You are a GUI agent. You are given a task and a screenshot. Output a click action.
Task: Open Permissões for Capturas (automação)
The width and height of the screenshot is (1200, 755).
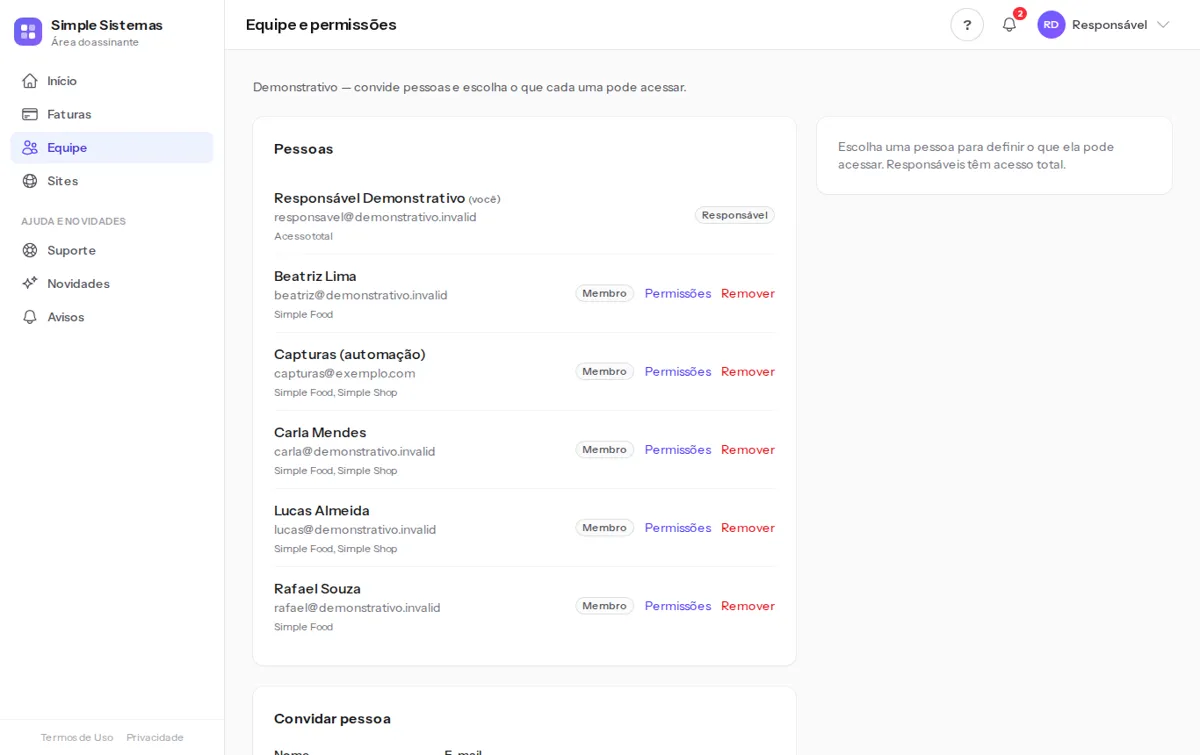click(x=678, y=371)
